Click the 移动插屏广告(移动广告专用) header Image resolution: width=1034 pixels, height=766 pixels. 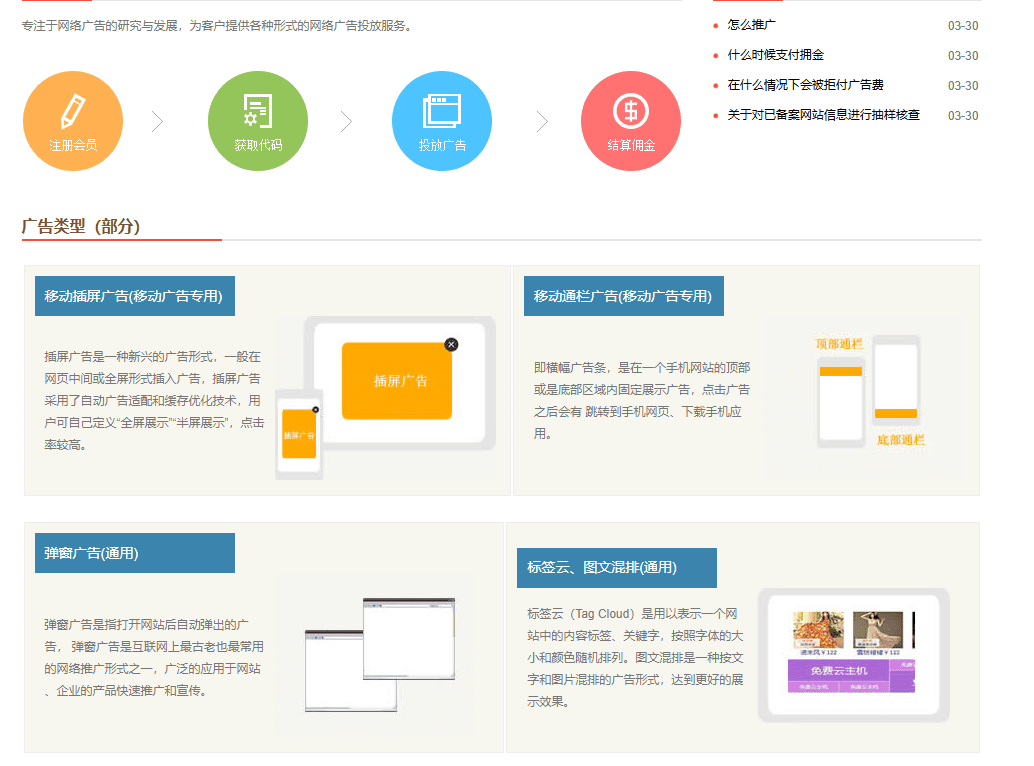coord(135,296)
